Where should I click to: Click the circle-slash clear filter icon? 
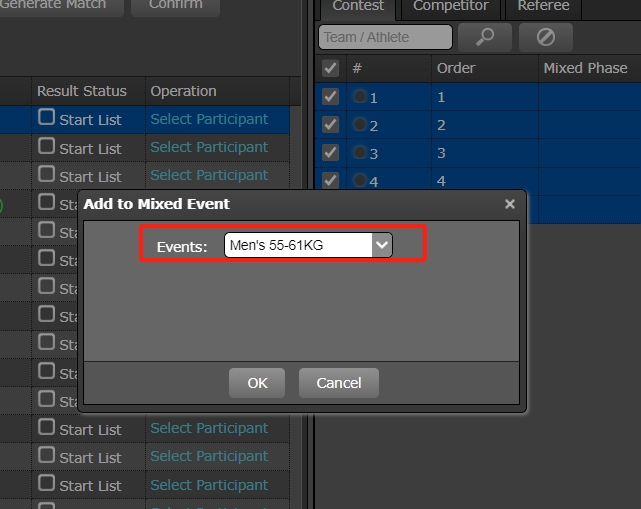coord(545,37)
